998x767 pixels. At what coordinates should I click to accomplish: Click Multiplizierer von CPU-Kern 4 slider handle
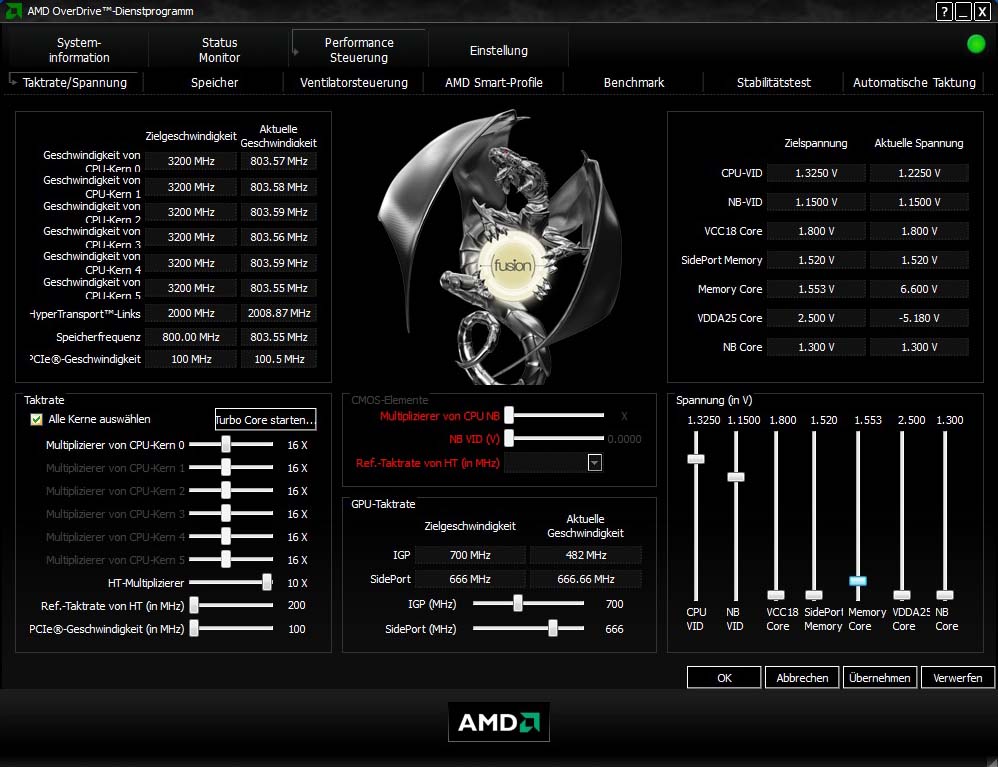click(226, 536)
